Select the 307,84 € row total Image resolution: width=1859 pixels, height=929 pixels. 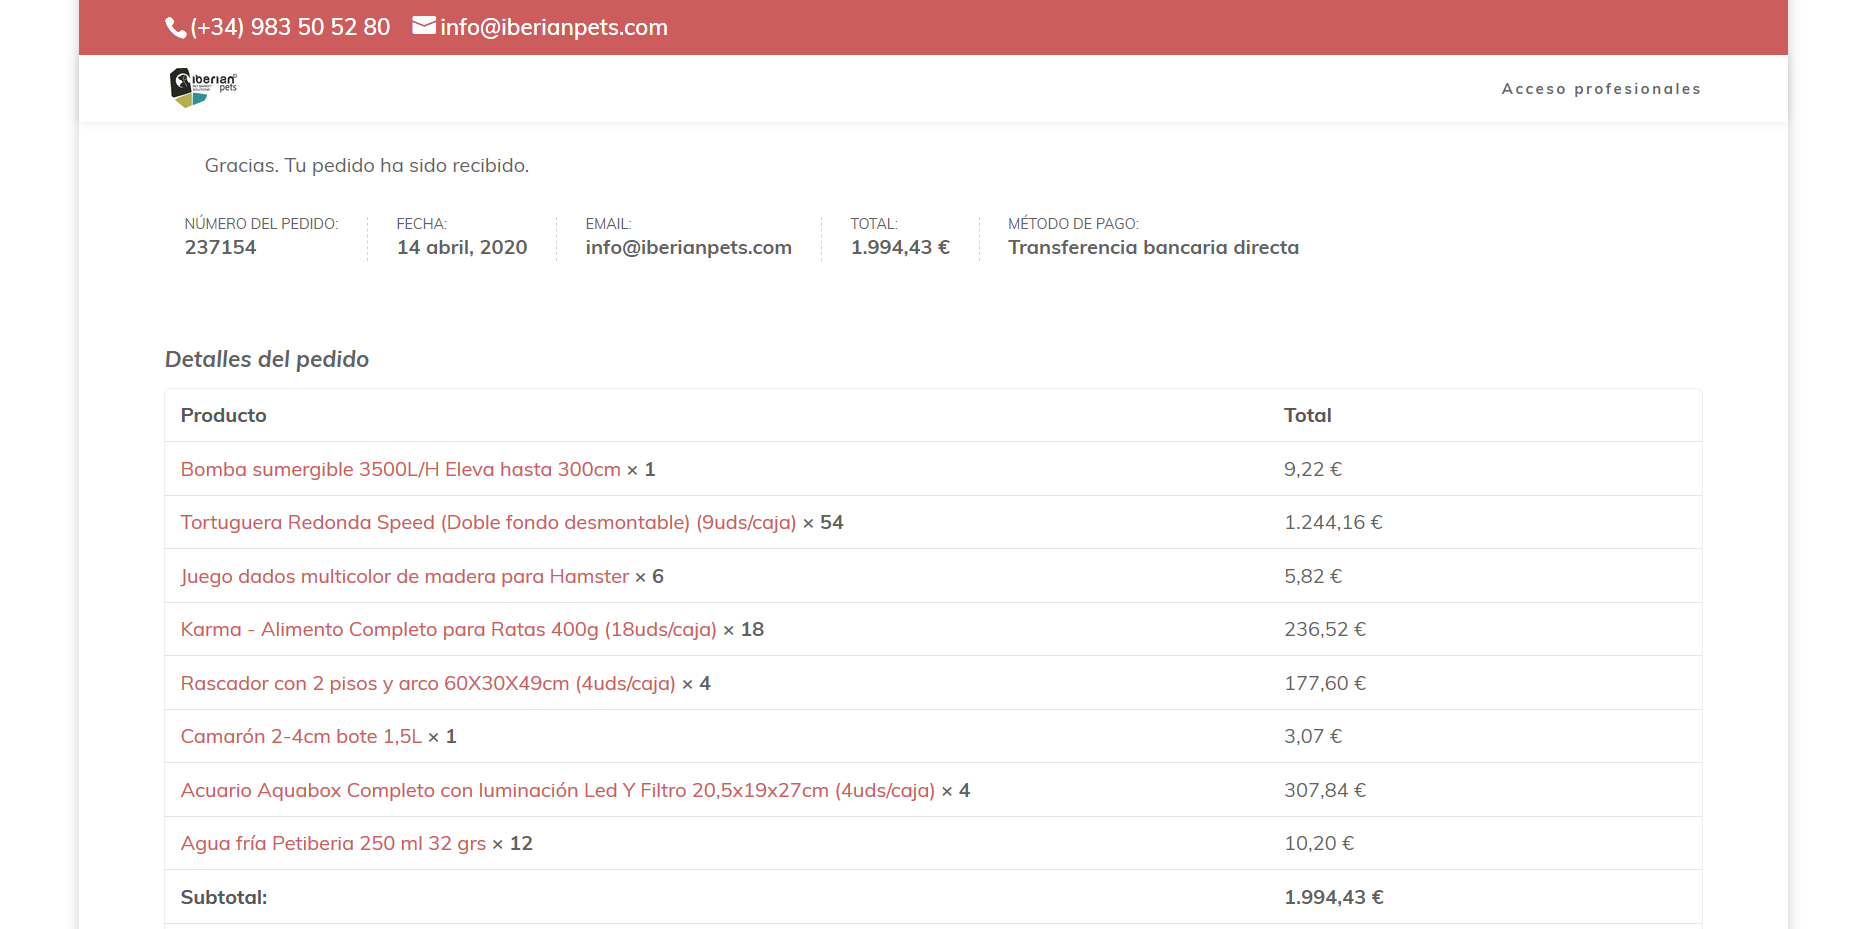coord(1325,790)
